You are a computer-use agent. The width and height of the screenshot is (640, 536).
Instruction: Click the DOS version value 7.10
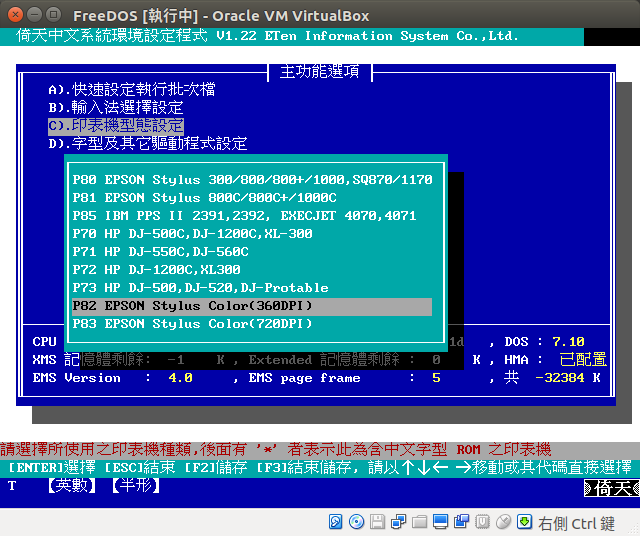(568, 342)
